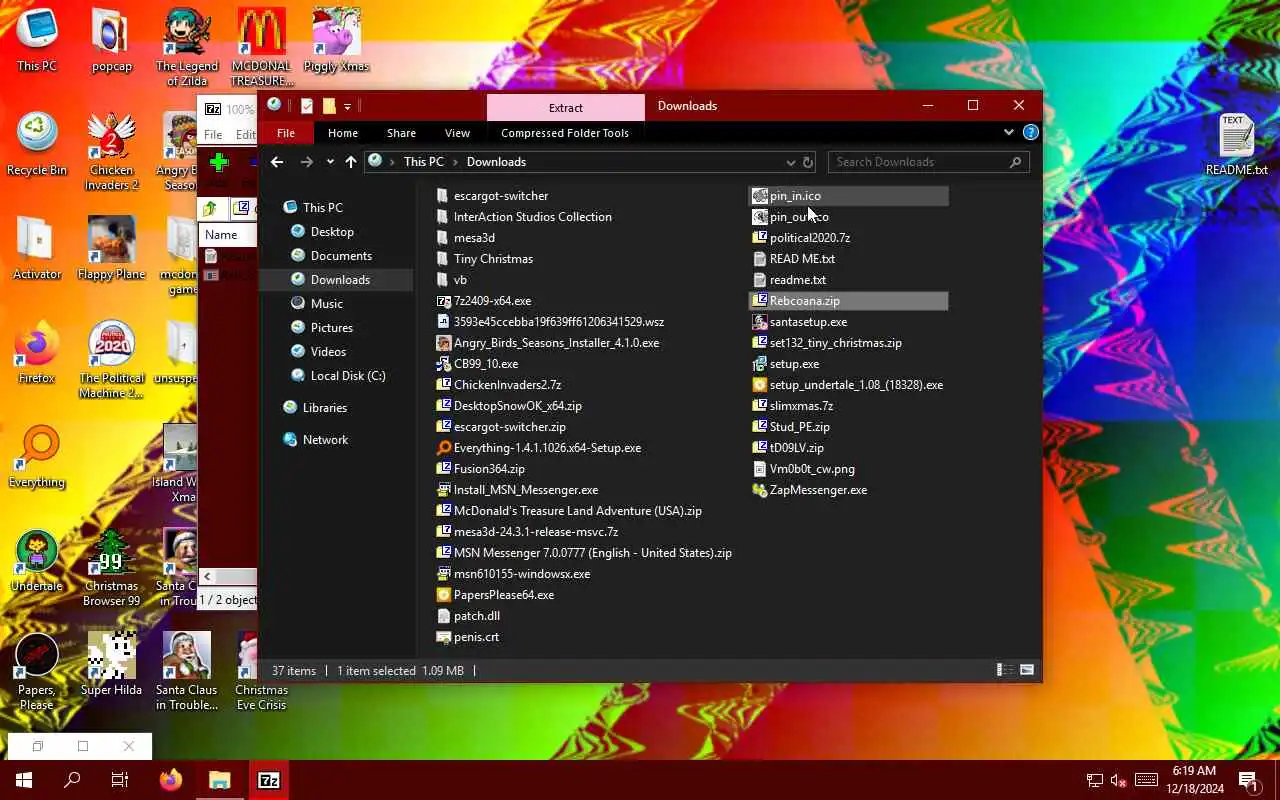Open Firefox desktop shortcut
This screenshot has height=800, width=1280.
click(37, 353)
